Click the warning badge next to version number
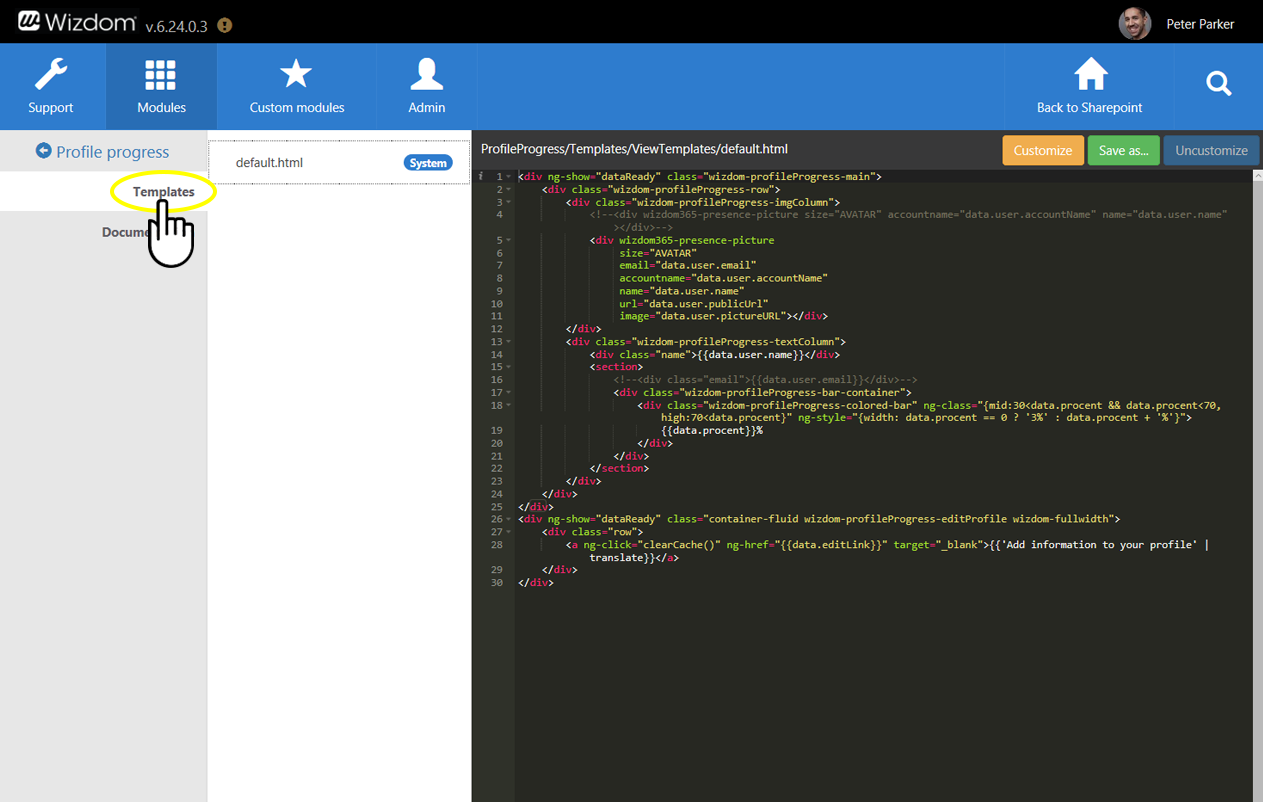 point(224,25)
